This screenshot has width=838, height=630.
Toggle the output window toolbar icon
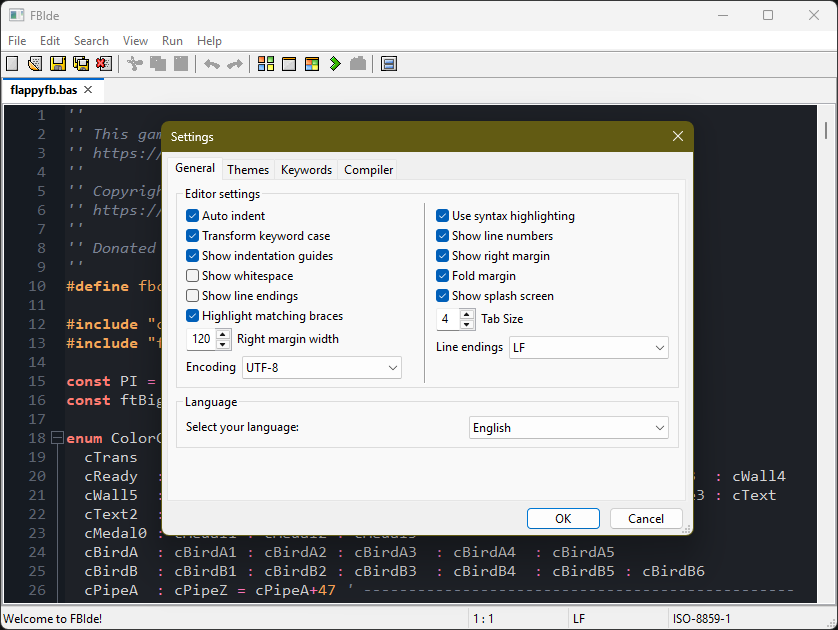tap(389, 64)
